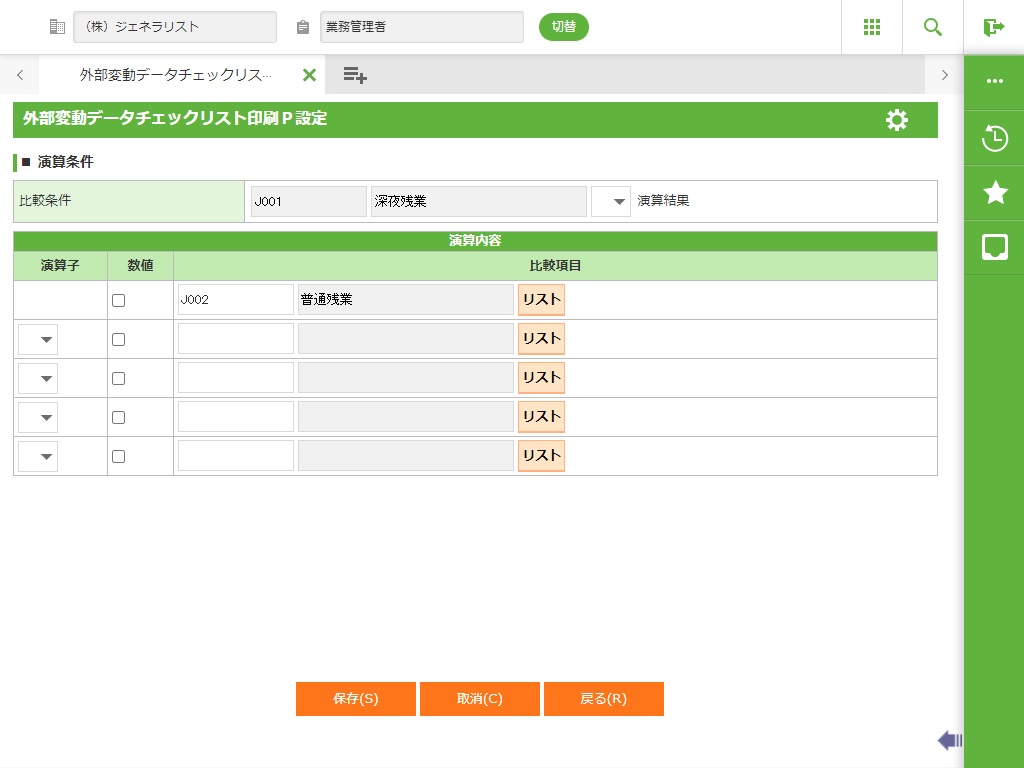Close the 外部変動データチェックリス tab
Viewport: 1024px width, 768px height.
pyautogui.click(x=309, y=75)
